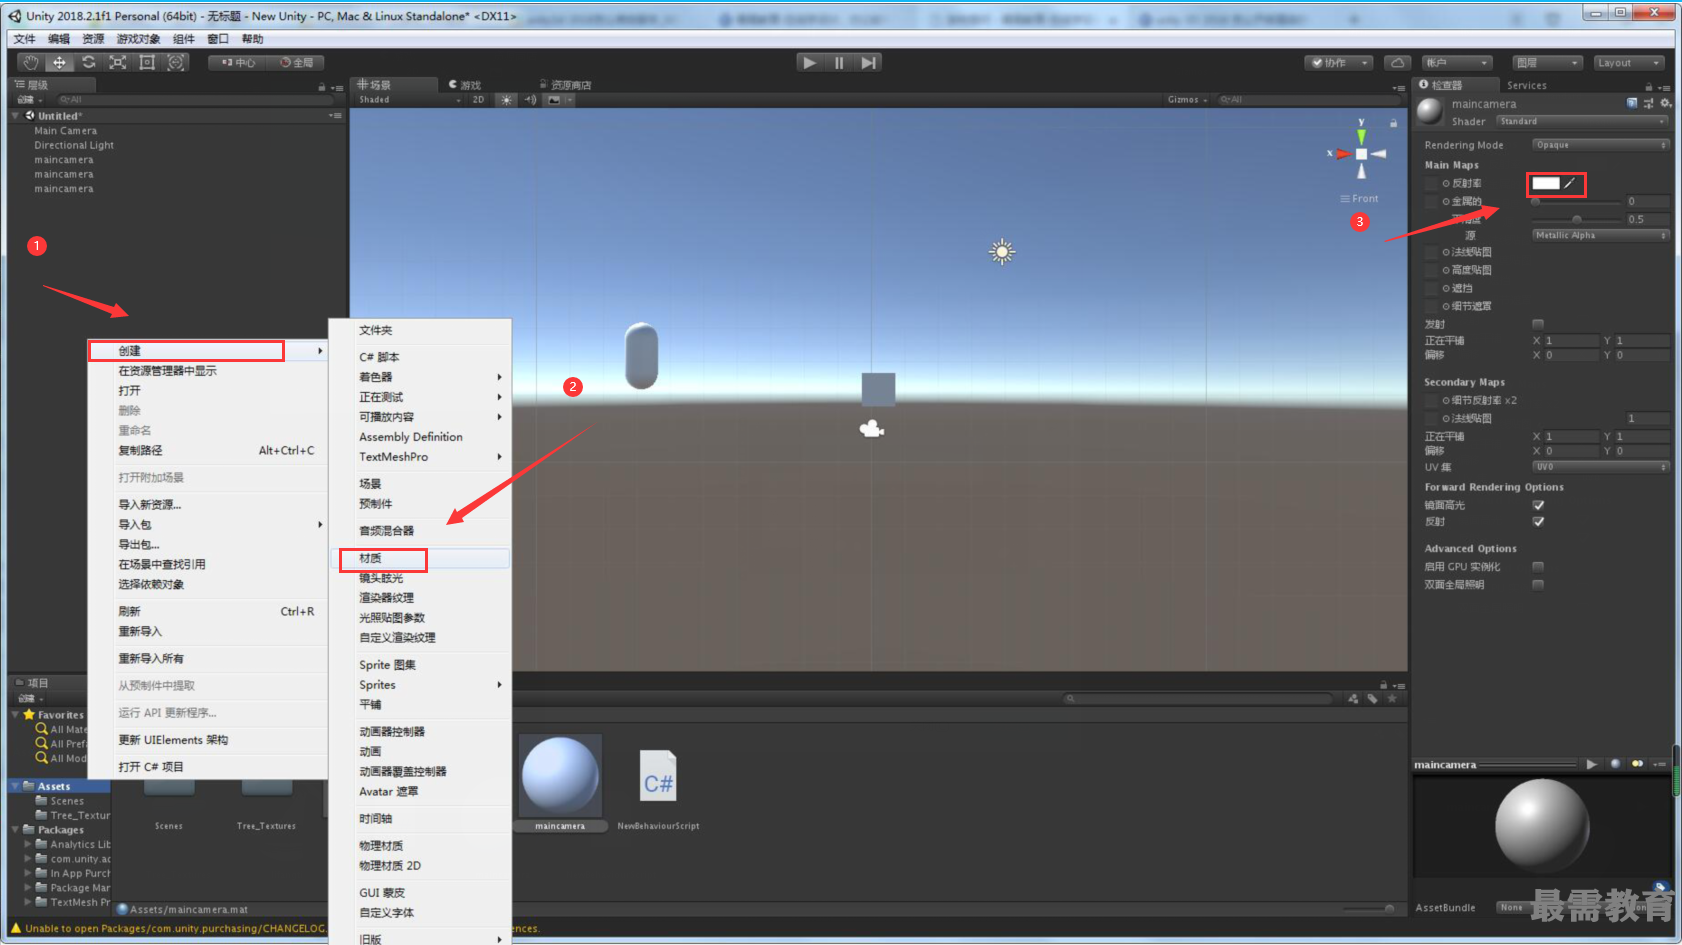
Task: Lock the Hierarchy panel
Action: point(322,87)
